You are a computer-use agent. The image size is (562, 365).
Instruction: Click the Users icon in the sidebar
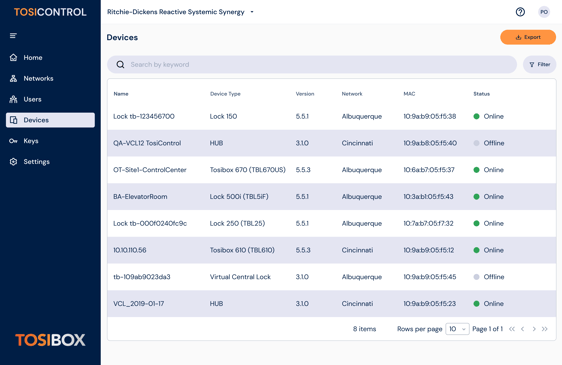(x=13, y=99)
